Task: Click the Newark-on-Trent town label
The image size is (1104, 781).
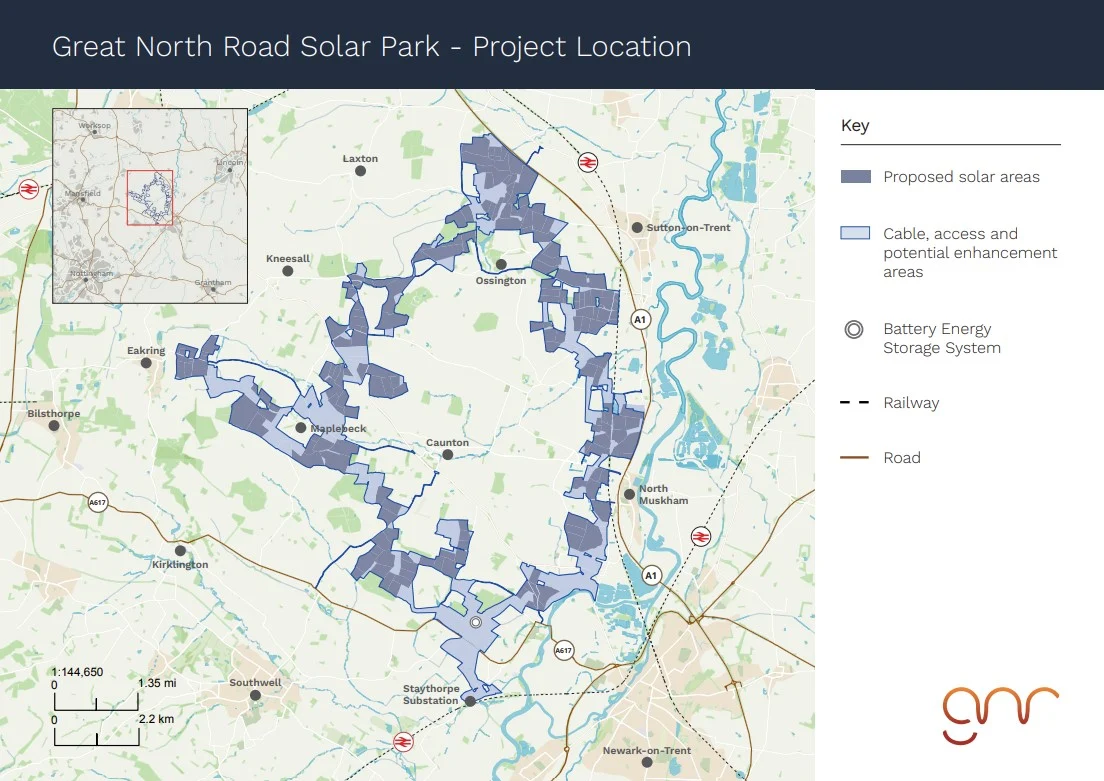Action: pos(647,750)
